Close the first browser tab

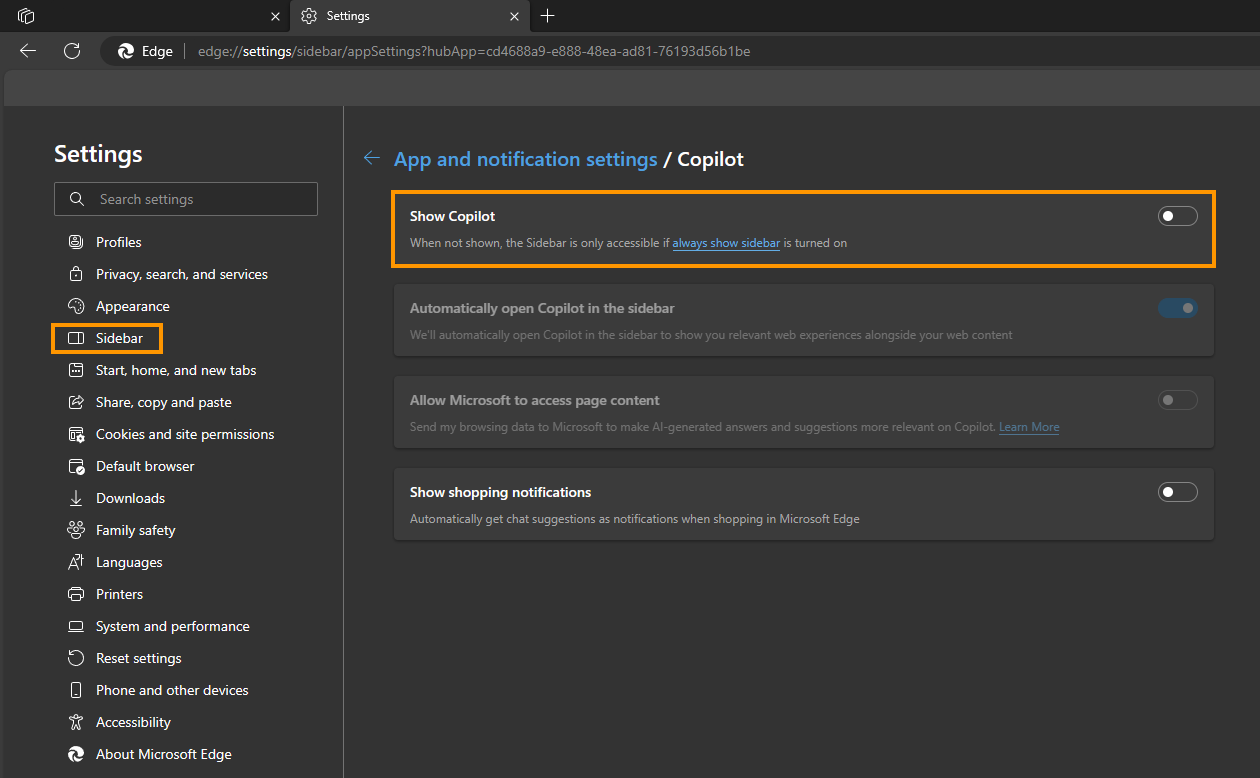click(x=276, y=16)
